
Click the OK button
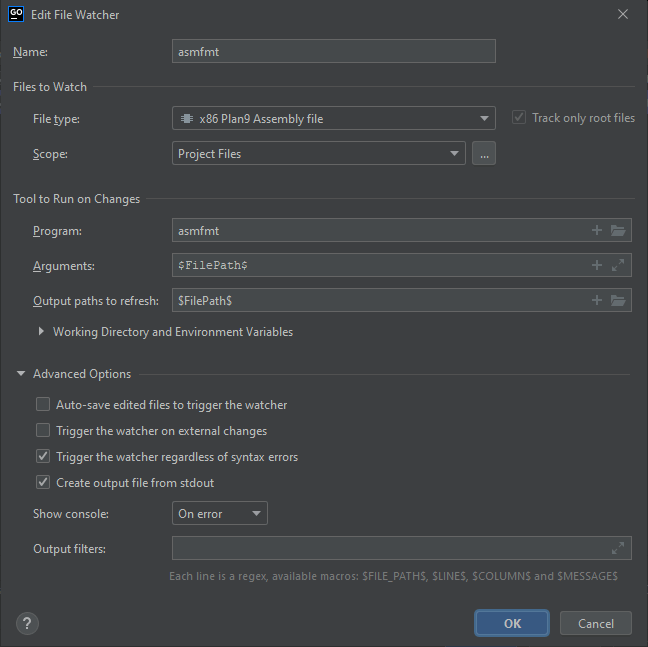pyautogui.click(x=512, y=623)
